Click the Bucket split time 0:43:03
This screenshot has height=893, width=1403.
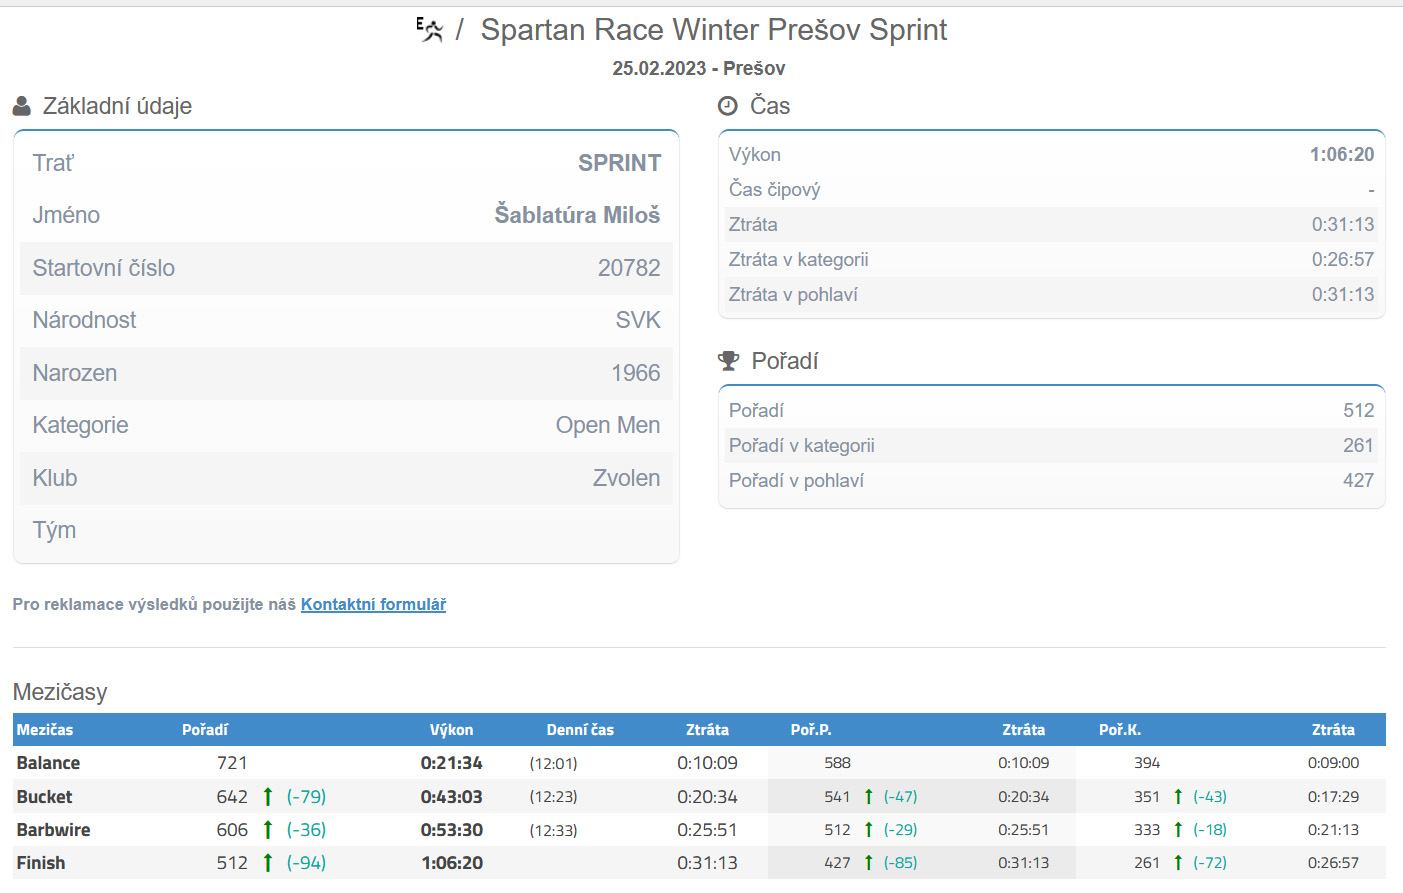(x=452, y=797)
